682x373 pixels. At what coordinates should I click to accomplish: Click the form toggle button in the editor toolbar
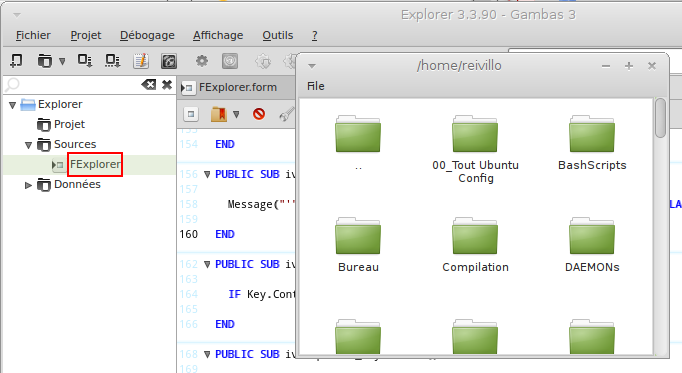[191, 114]
